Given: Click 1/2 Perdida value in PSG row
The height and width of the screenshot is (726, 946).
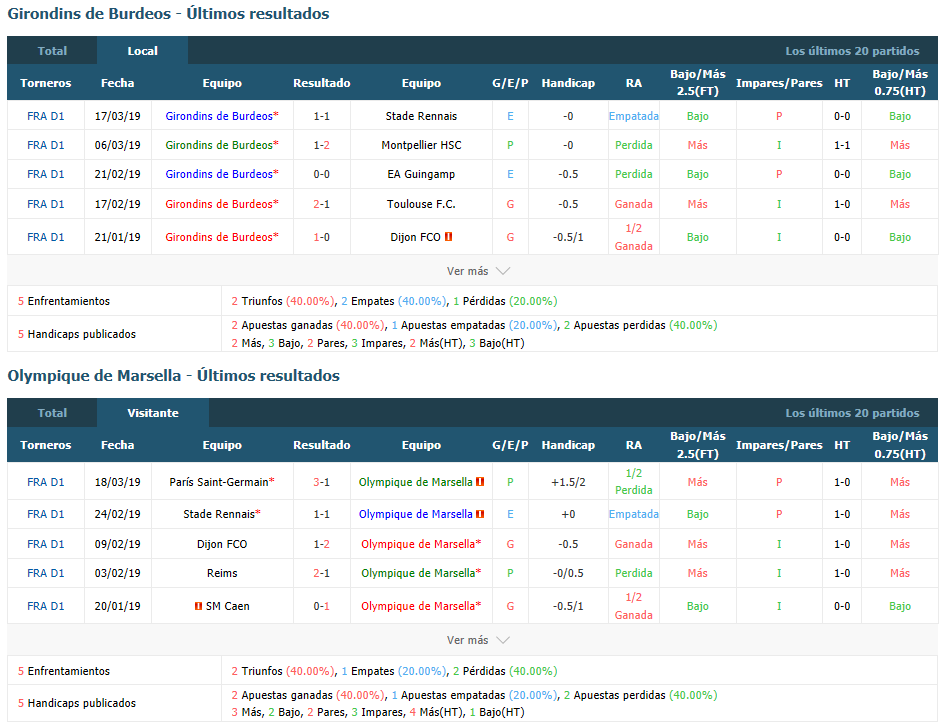Looking at the screenshot, I should click(x=633, y=482).
